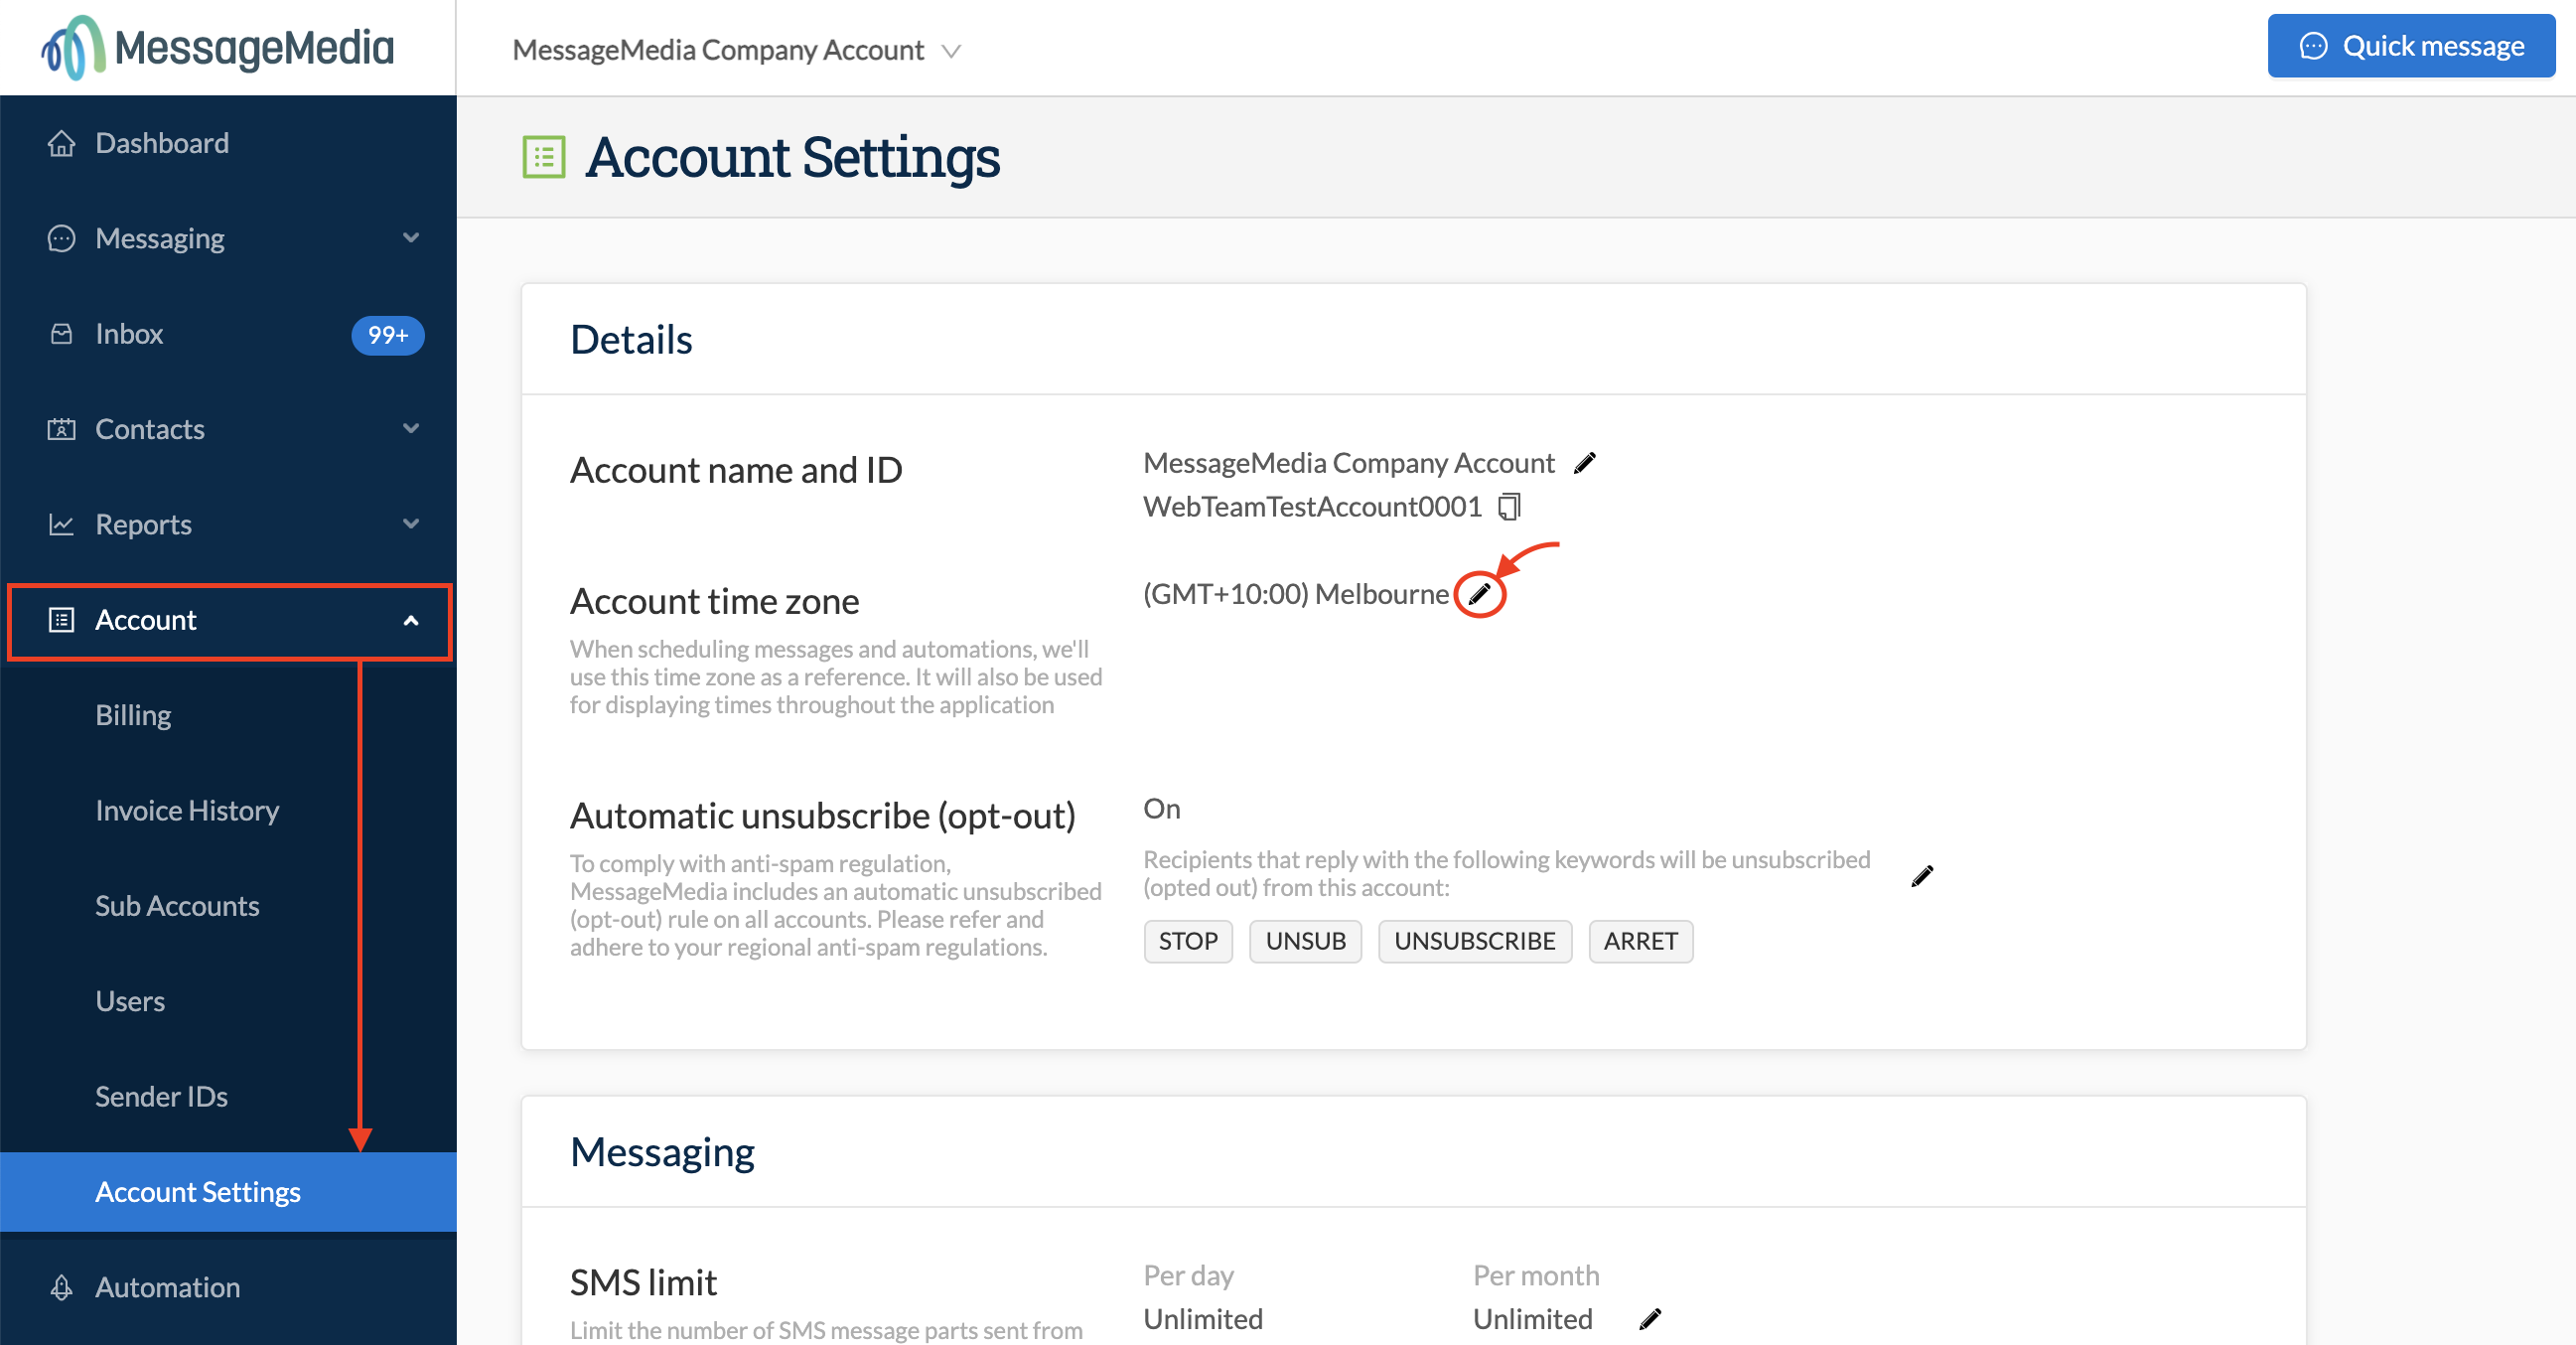Open Sender IDs submenu item
2576x1345 pixels.
coord(161,1096)
